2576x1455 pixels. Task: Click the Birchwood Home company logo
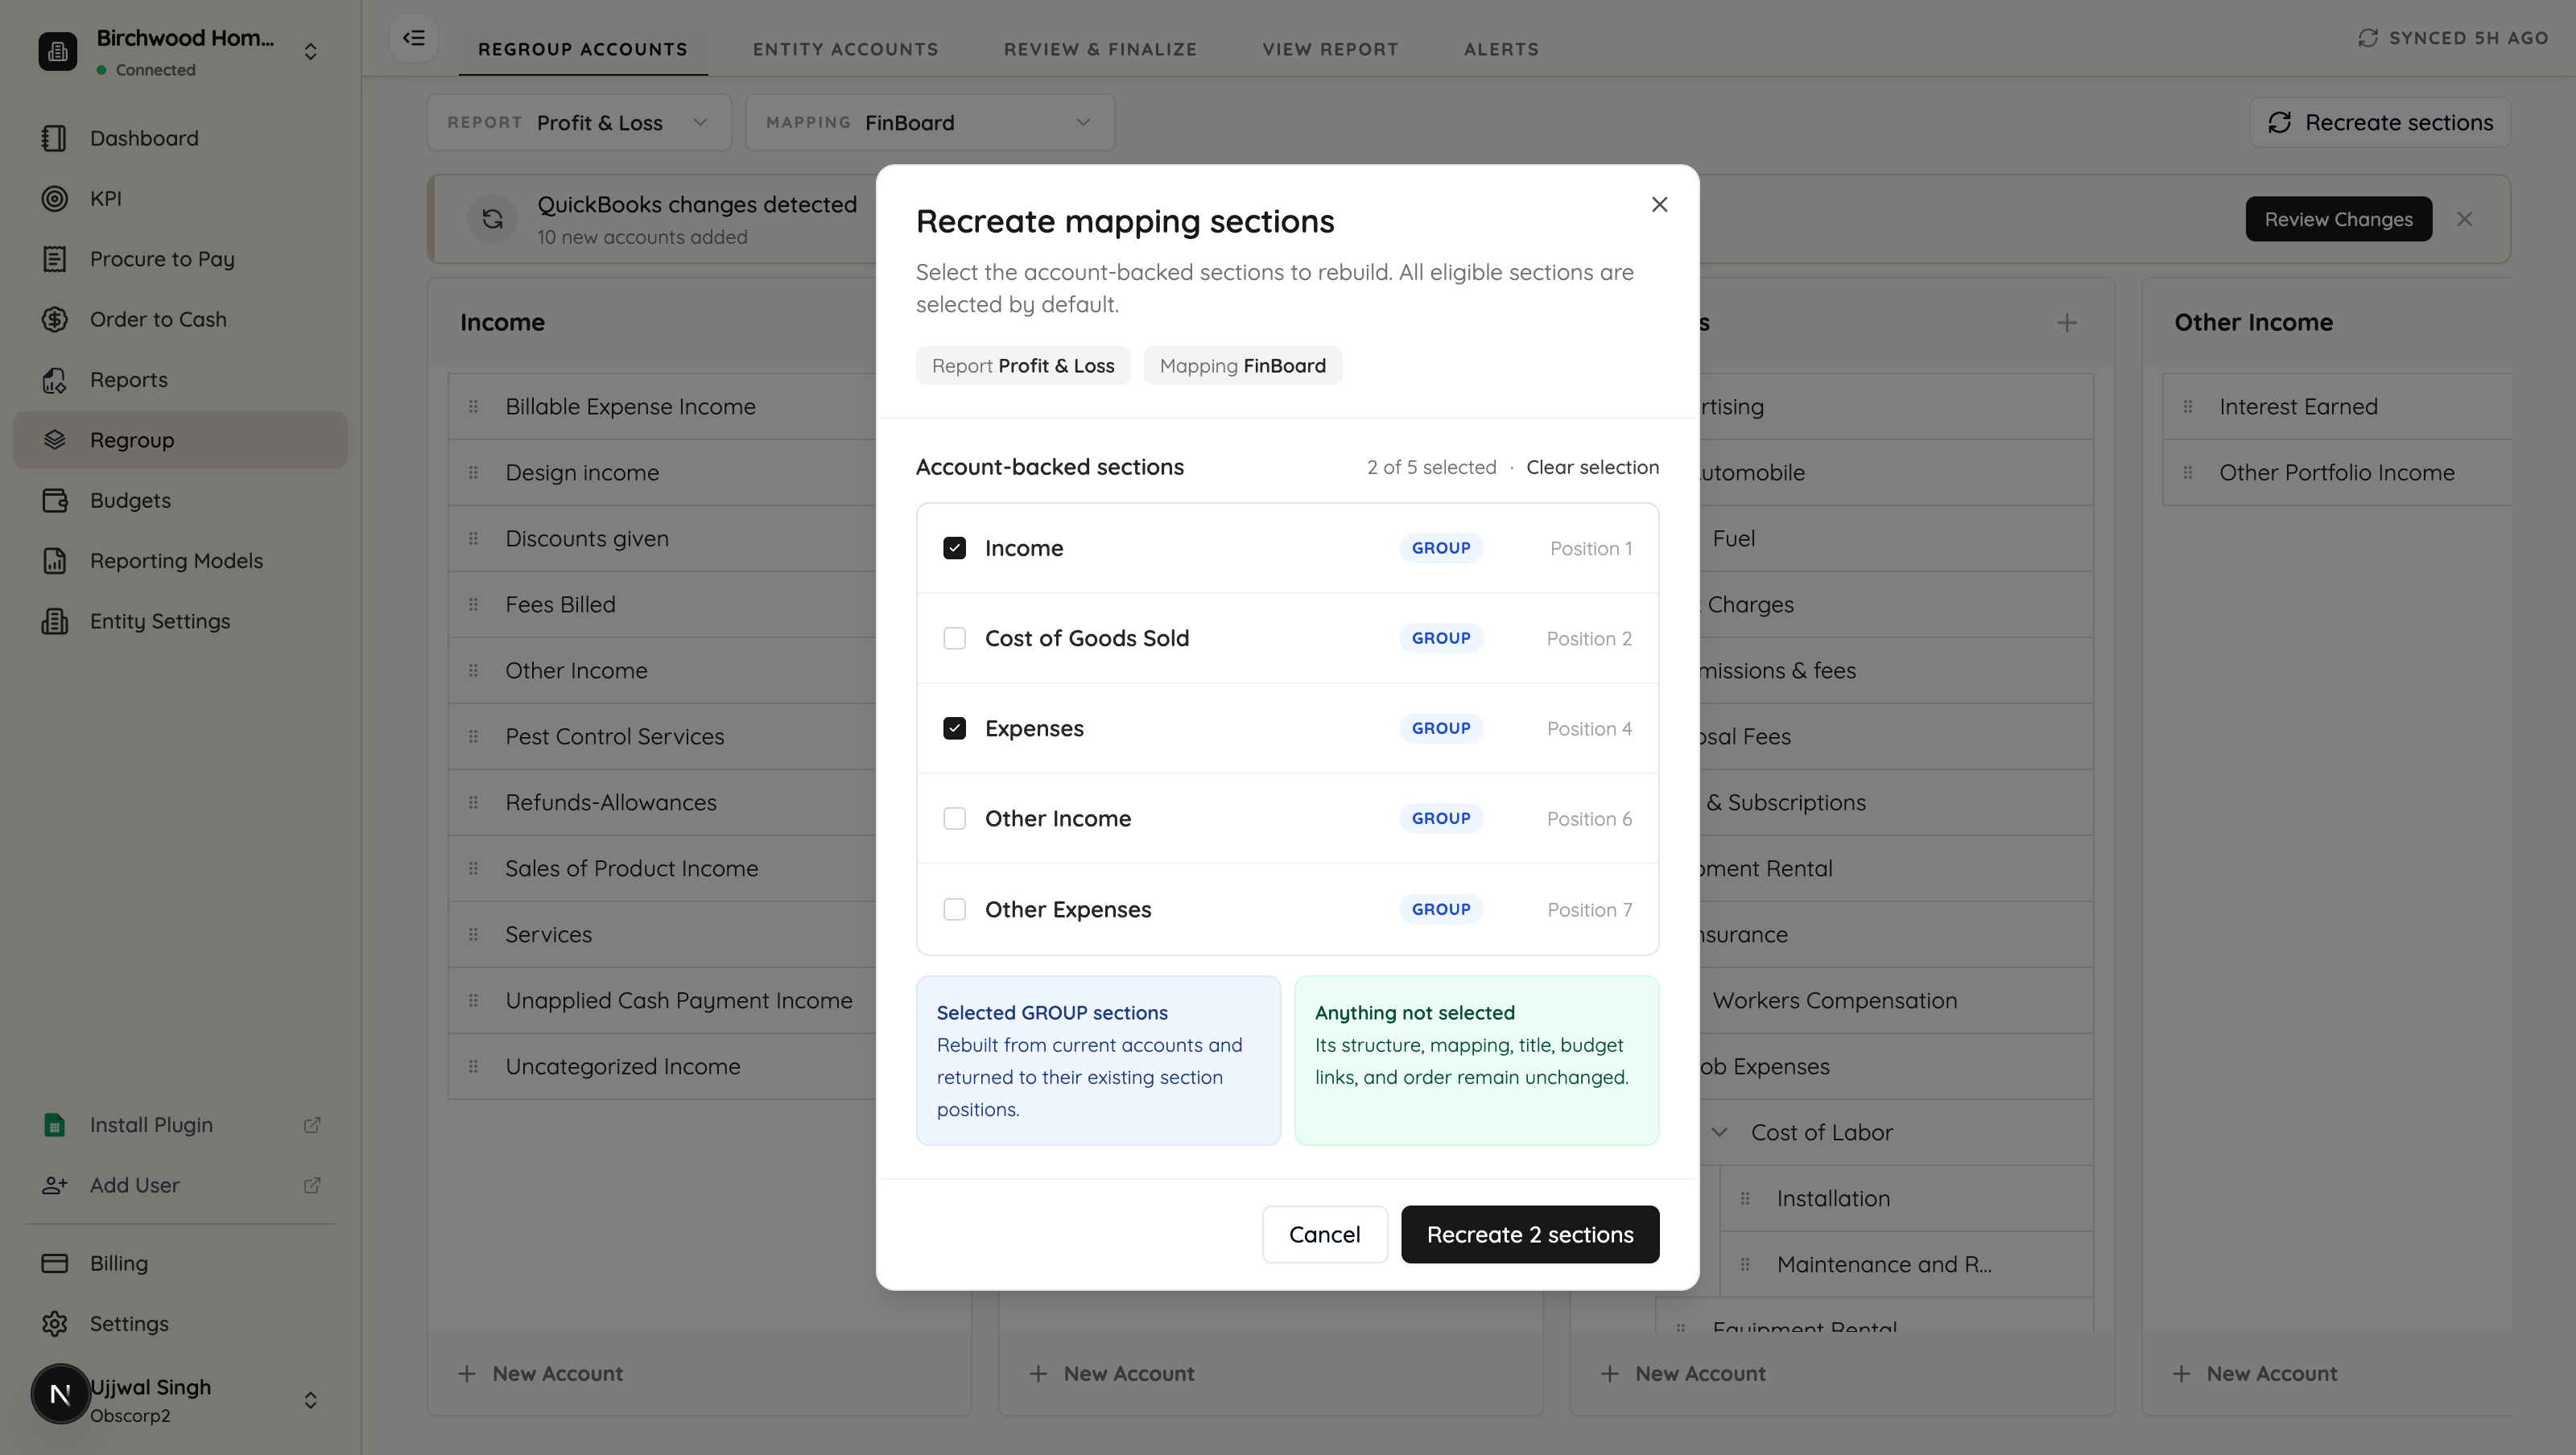coord(57,51)
